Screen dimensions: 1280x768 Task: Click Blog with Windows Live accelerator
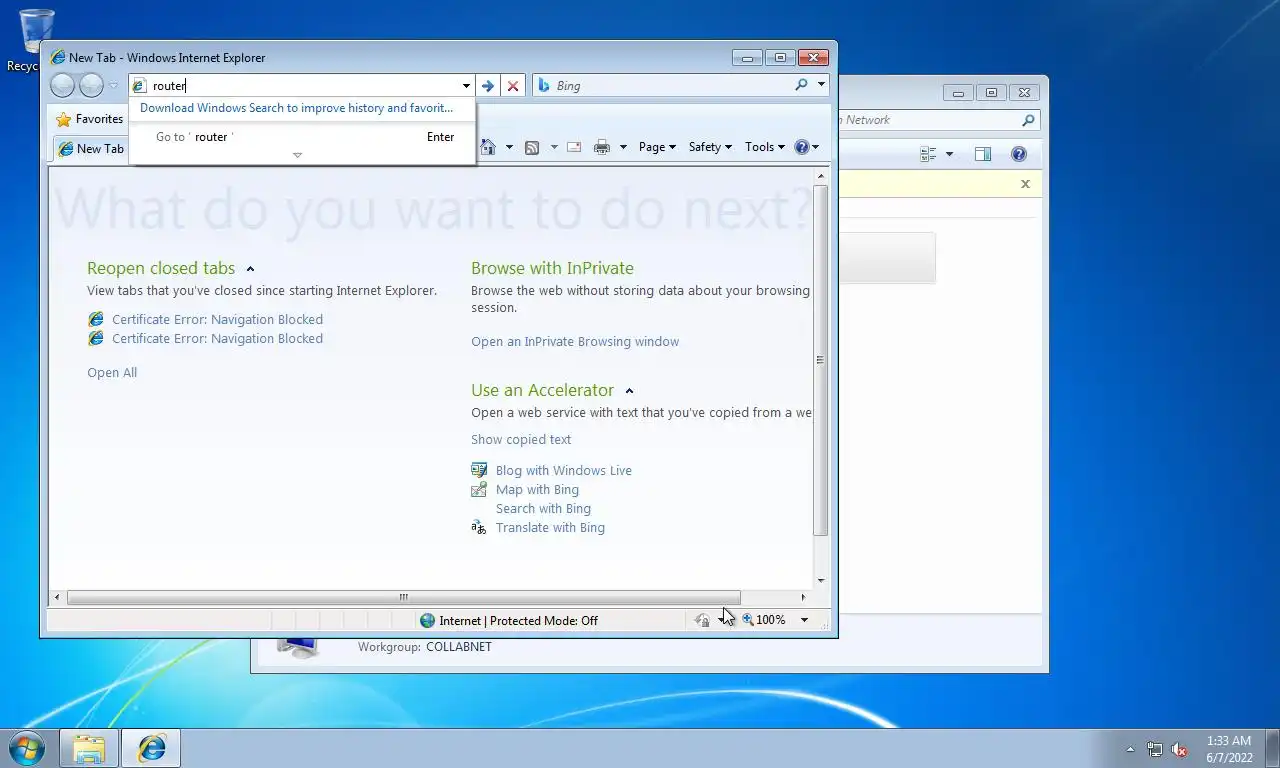[564, 471]
